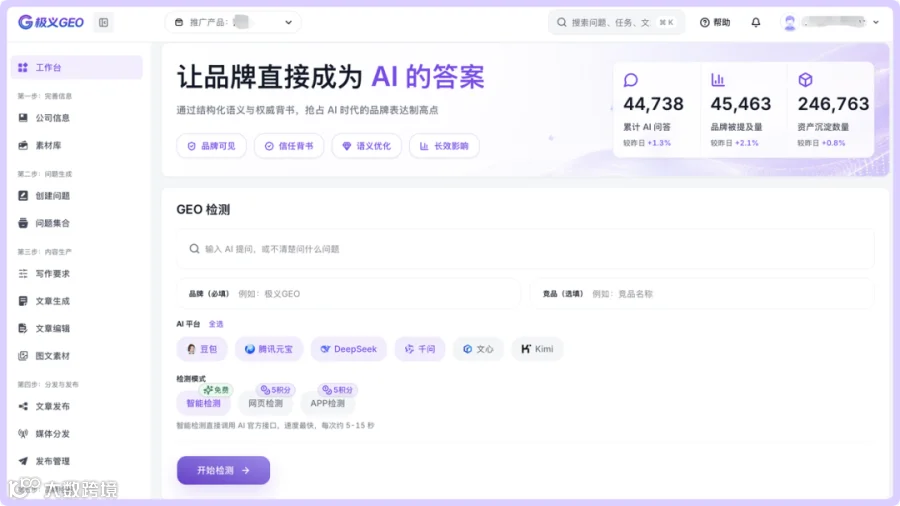Click 全选 to select all platforms
The width and height of the screenshot is (900, 506).
pyautogui.click(x=216, y=324)
